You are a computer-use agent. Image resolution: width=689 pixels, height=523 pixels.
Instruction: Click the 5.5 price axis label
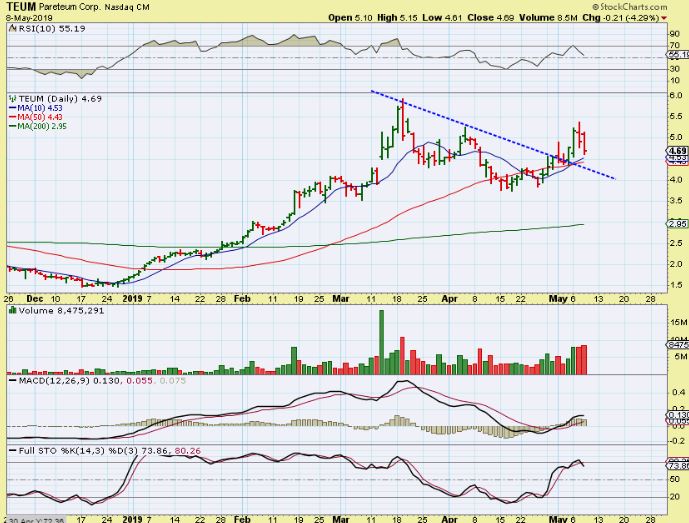pyautogui.click(x=676, y=116)
